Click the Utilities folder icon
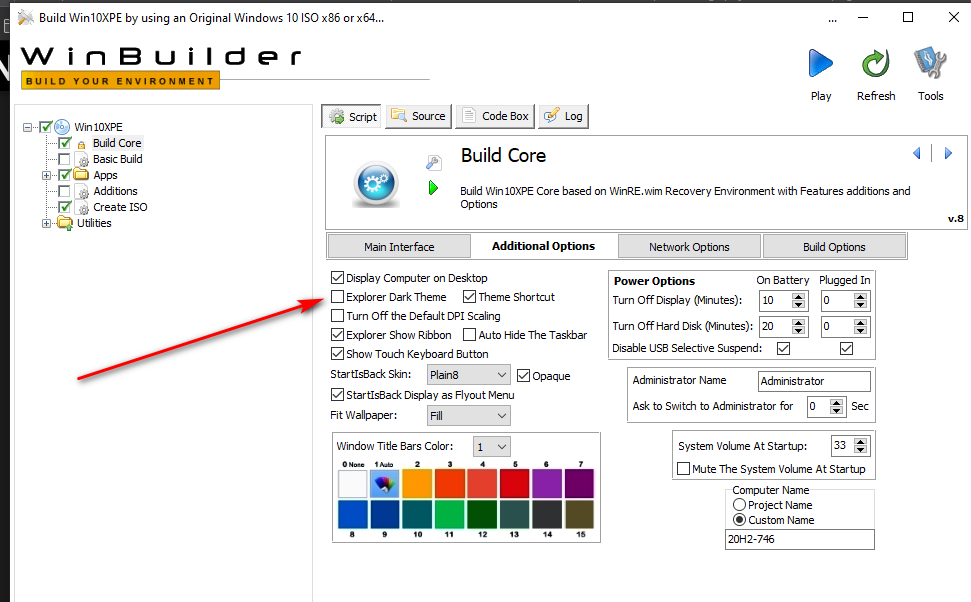This screenshot has height=602, width=971. [65, 223]
